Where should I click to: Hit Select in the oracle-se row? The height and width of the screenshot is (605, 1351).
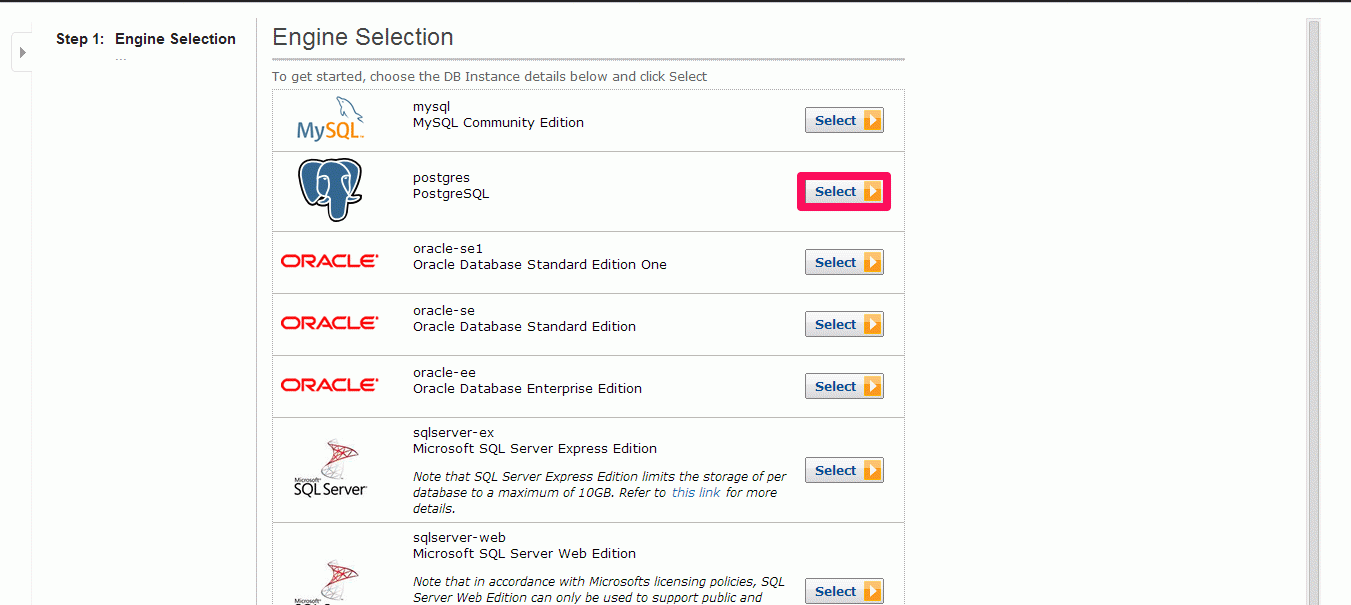pyautogui.click(x=844, y=324)
